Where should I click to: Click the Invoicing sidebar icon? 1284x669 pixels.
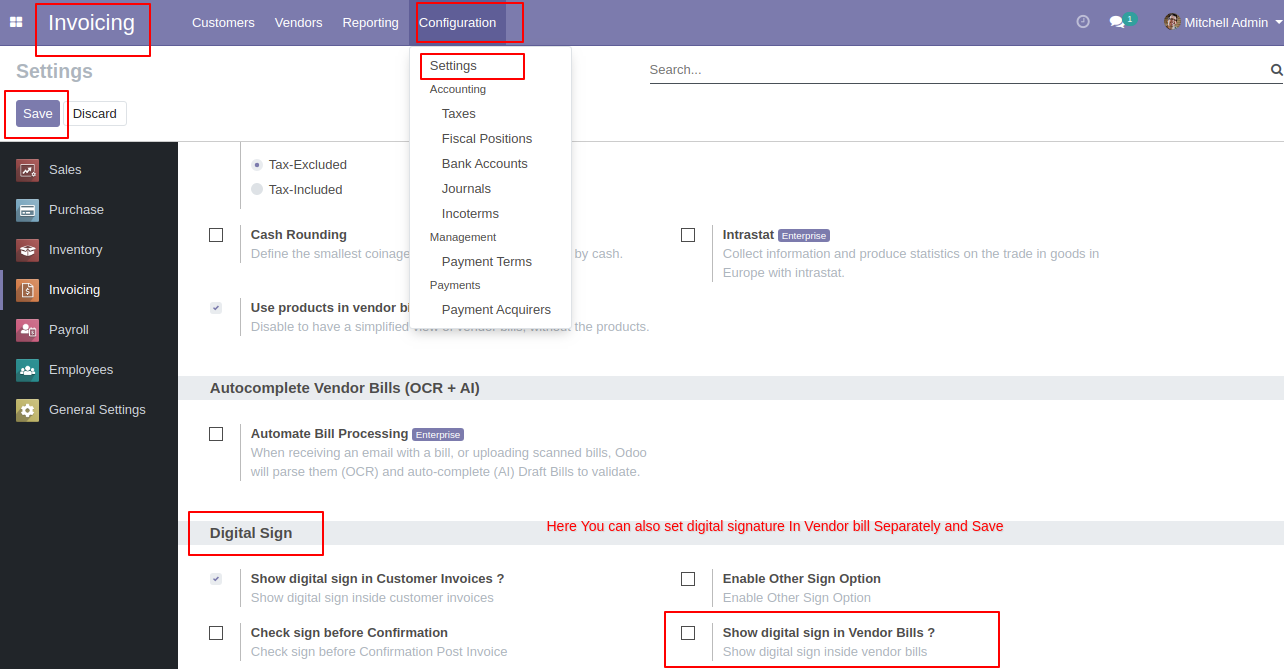27,290
